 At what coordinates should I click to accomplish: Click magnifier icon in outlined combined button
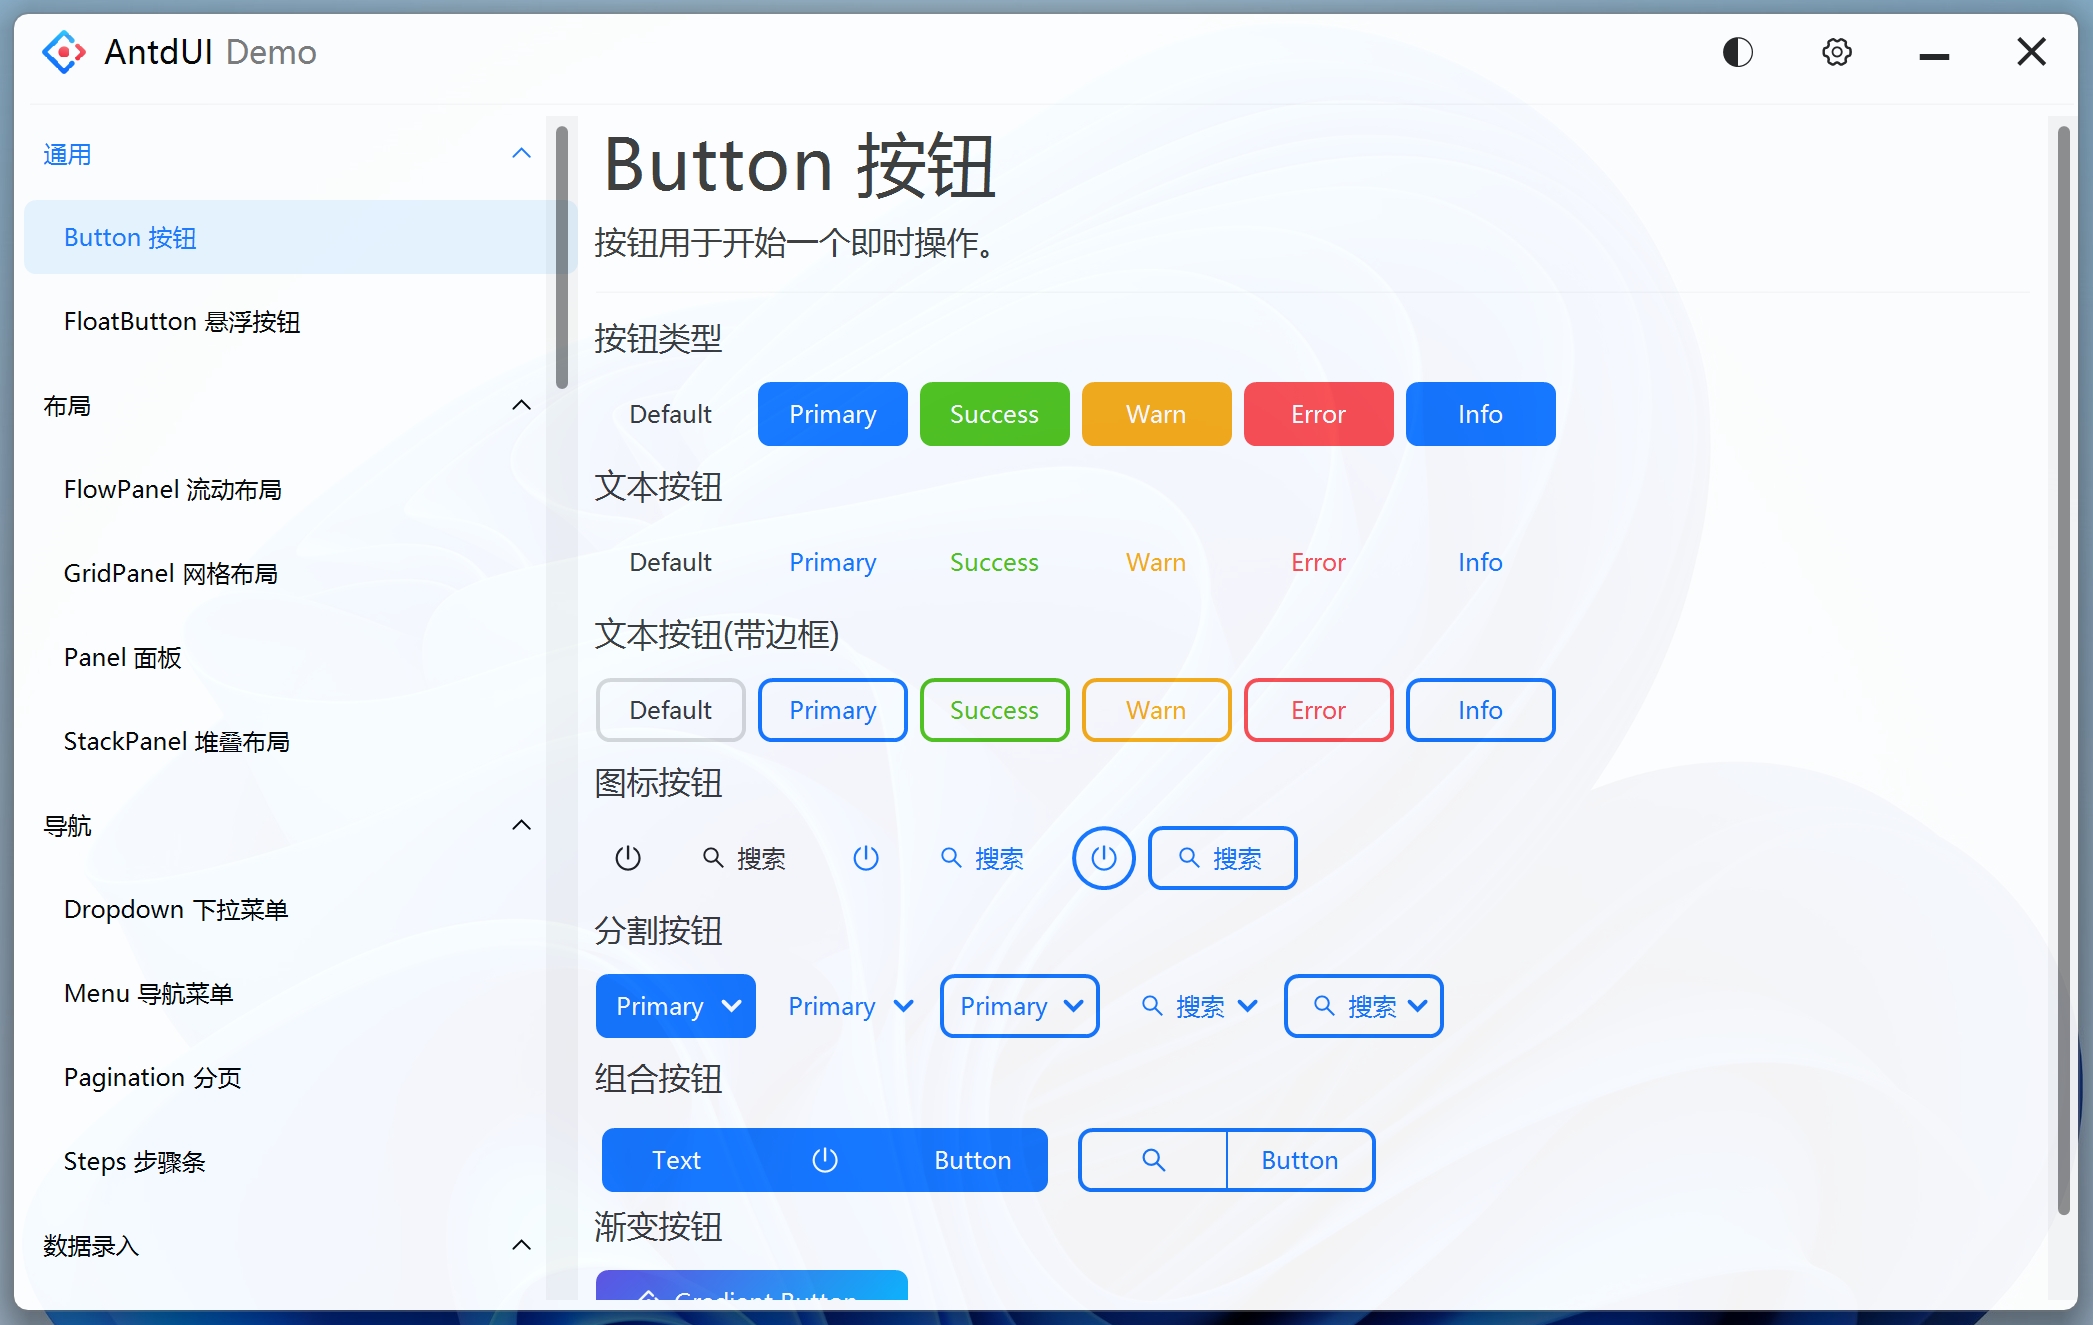coord(1153,1160)
